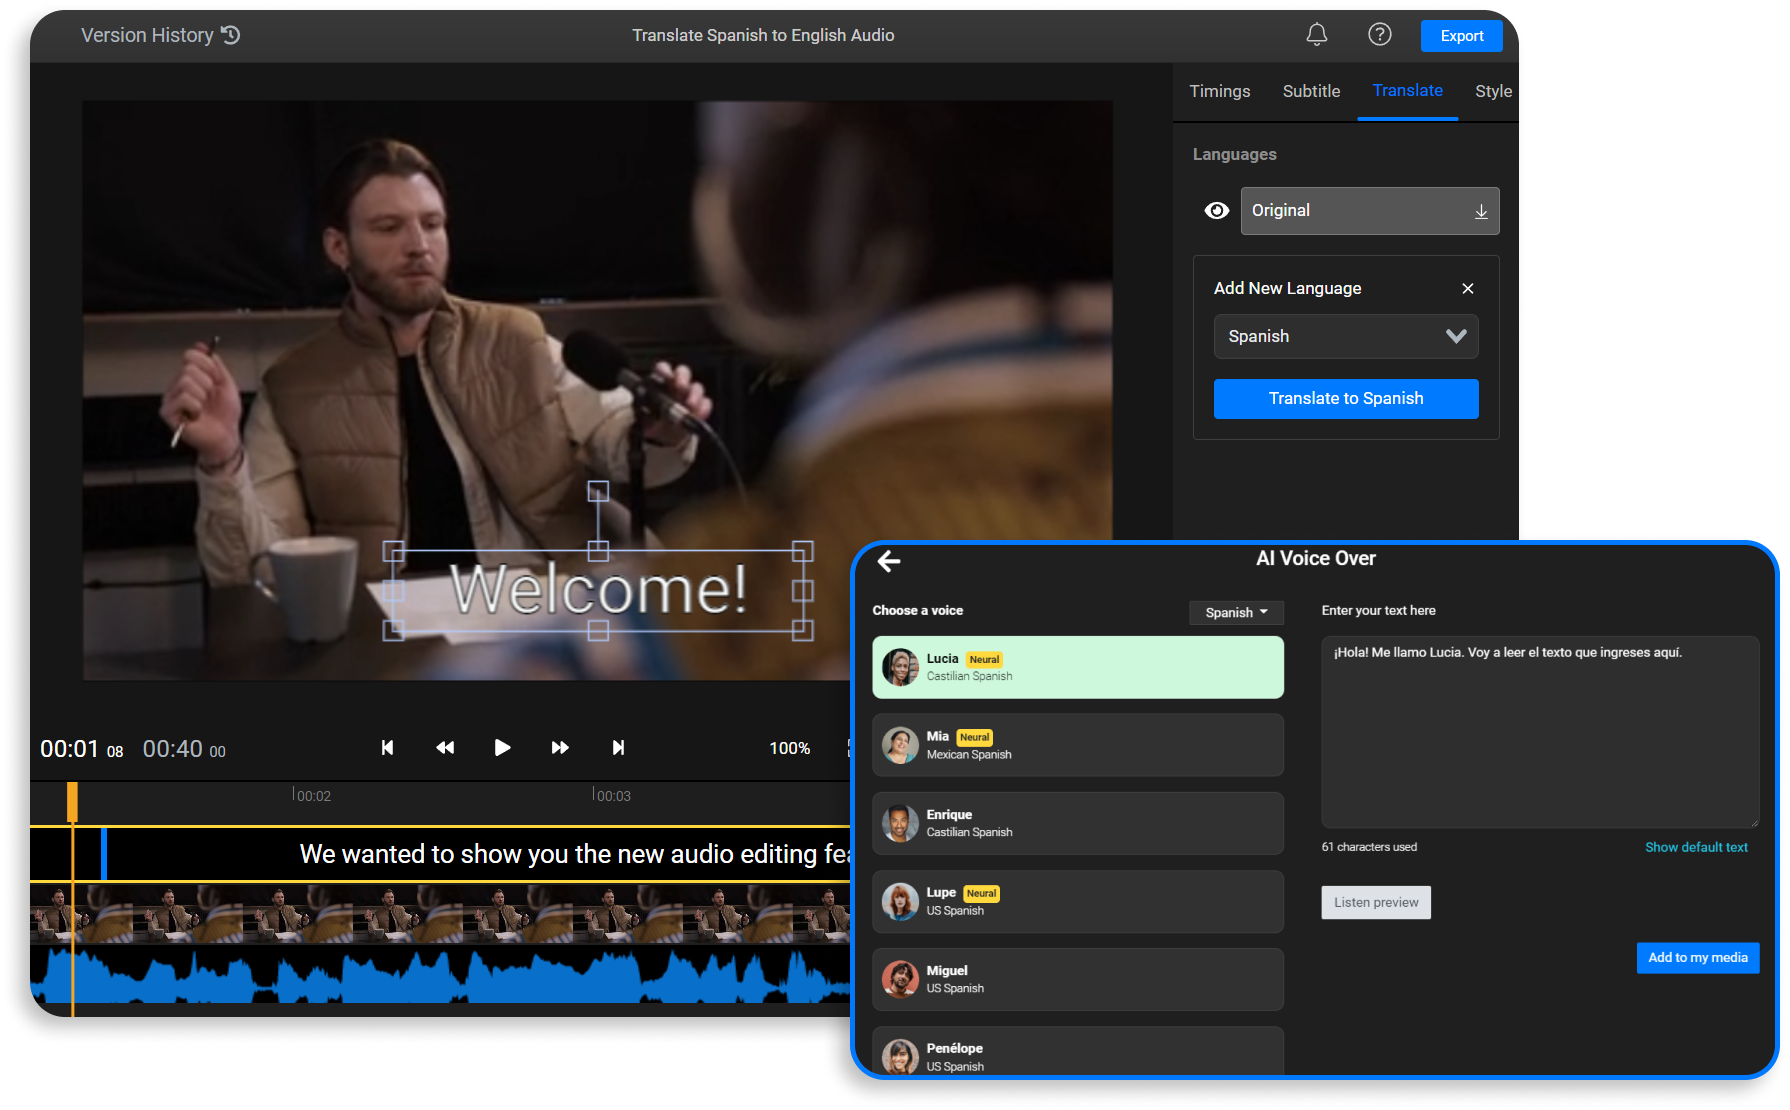Screen dimensions: 1790x1110
Task: Click Show default text link
Action: (x=1696, y=847)
